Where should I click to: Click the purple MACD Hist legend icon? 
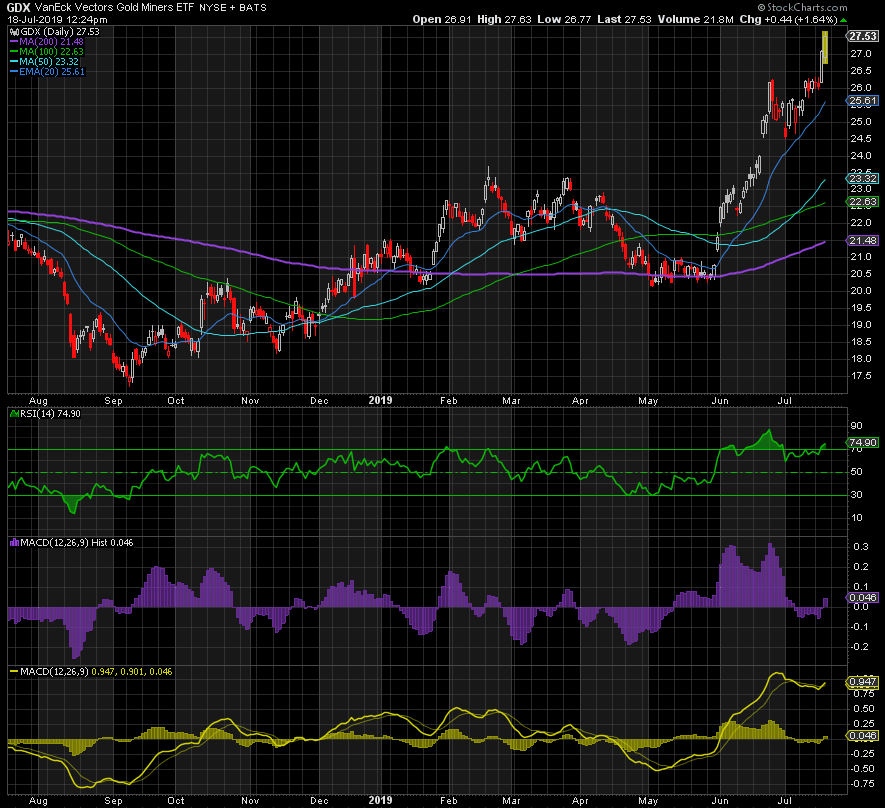click(x=13, y=542)
